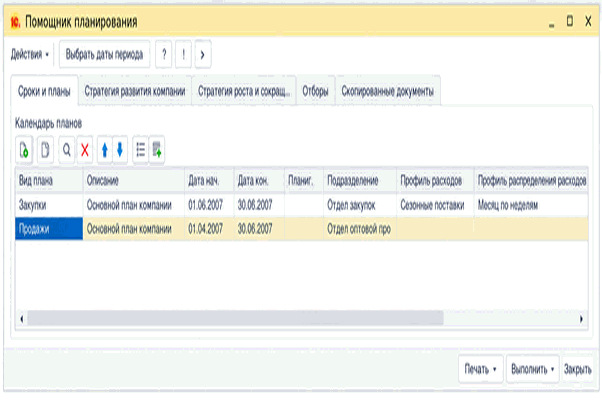
Task: Click the copy row document icon
Action: point(45,149)
